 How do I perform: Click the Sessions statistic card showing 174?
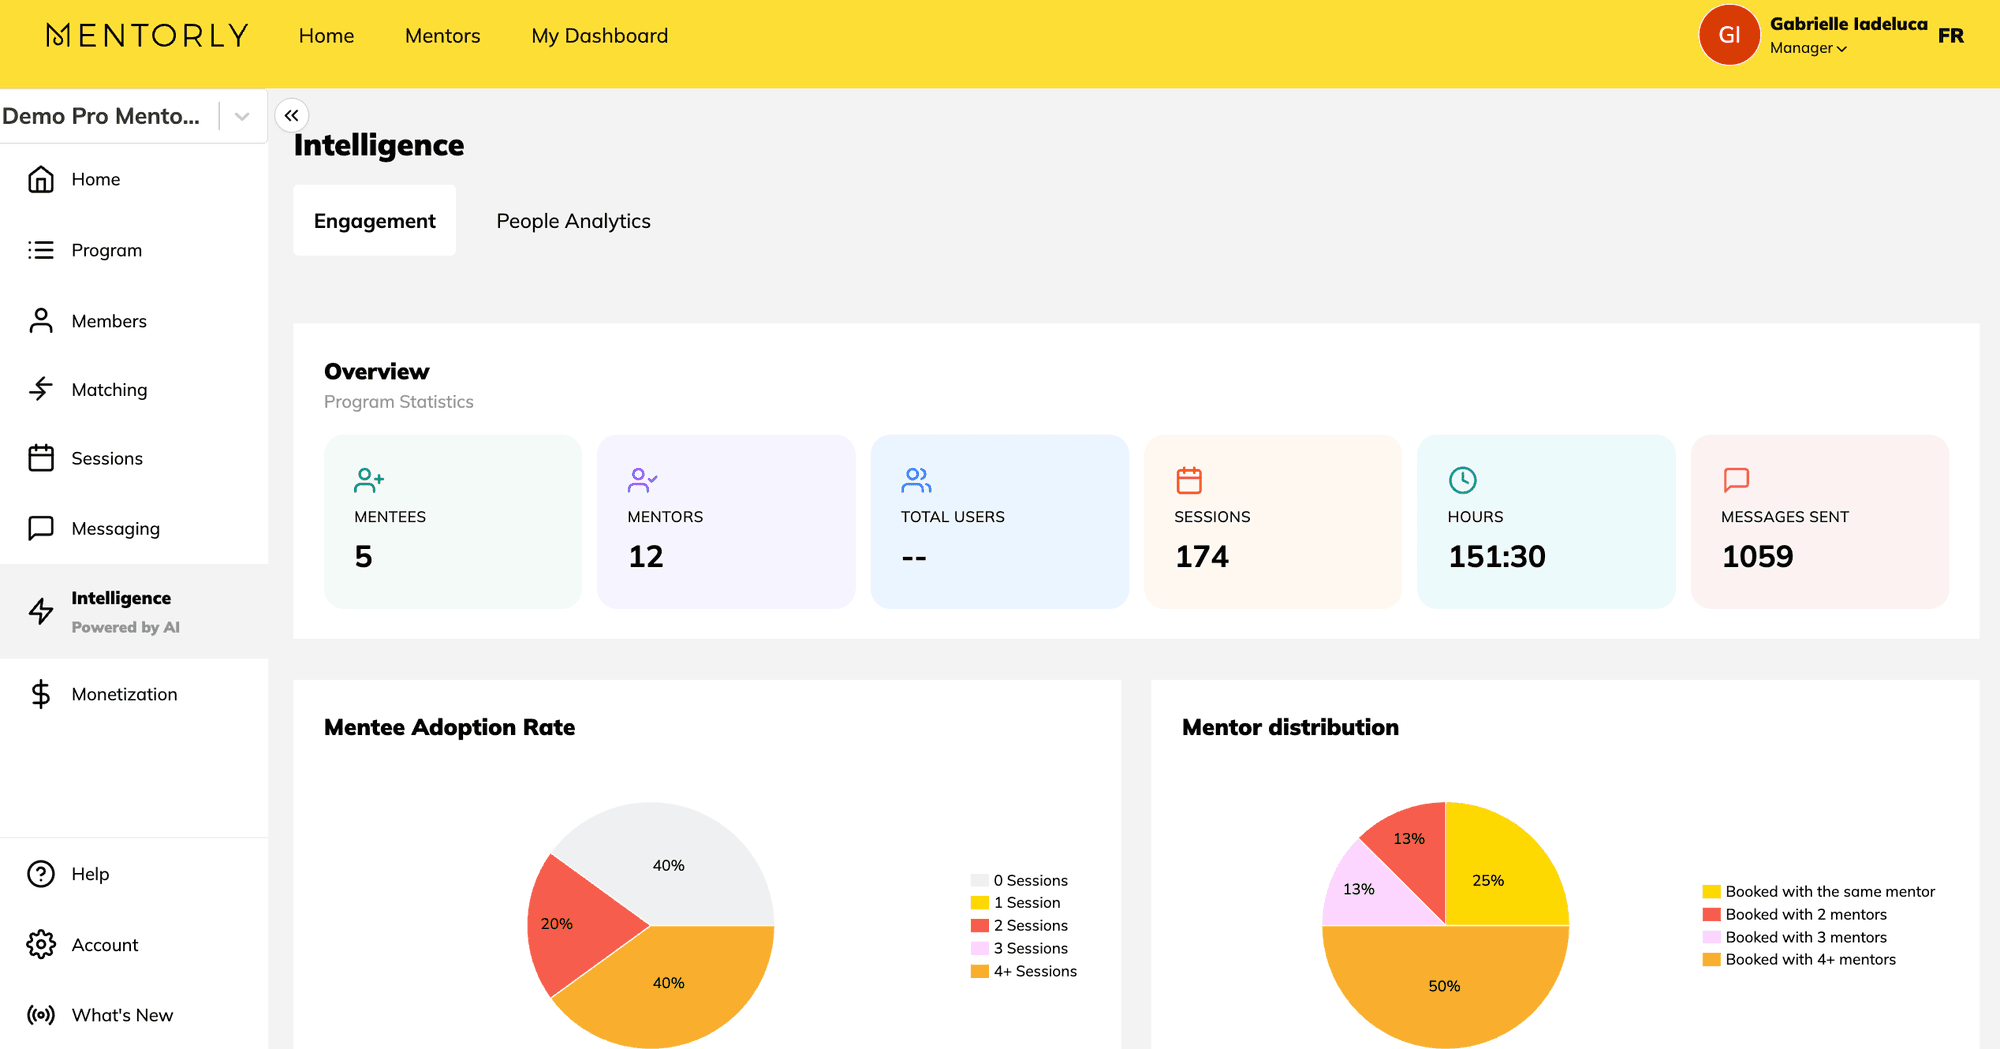1272,521
